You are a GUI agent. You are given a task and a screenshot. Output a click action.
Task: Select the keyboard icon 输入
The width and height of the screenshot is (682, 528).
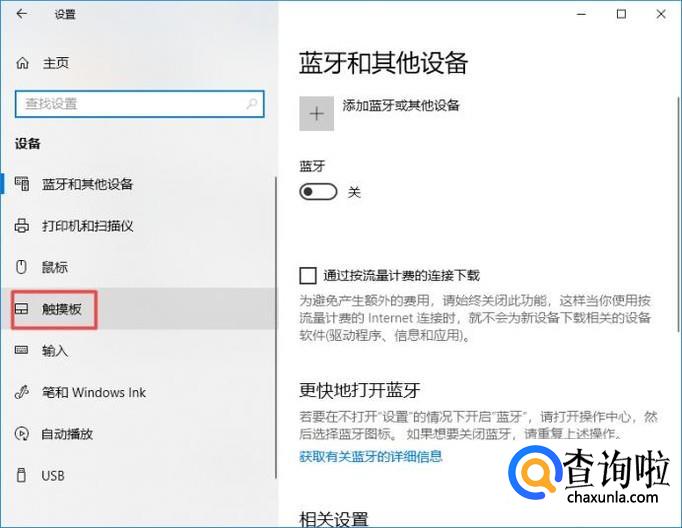pyautogui.click(x=21, y=350)
